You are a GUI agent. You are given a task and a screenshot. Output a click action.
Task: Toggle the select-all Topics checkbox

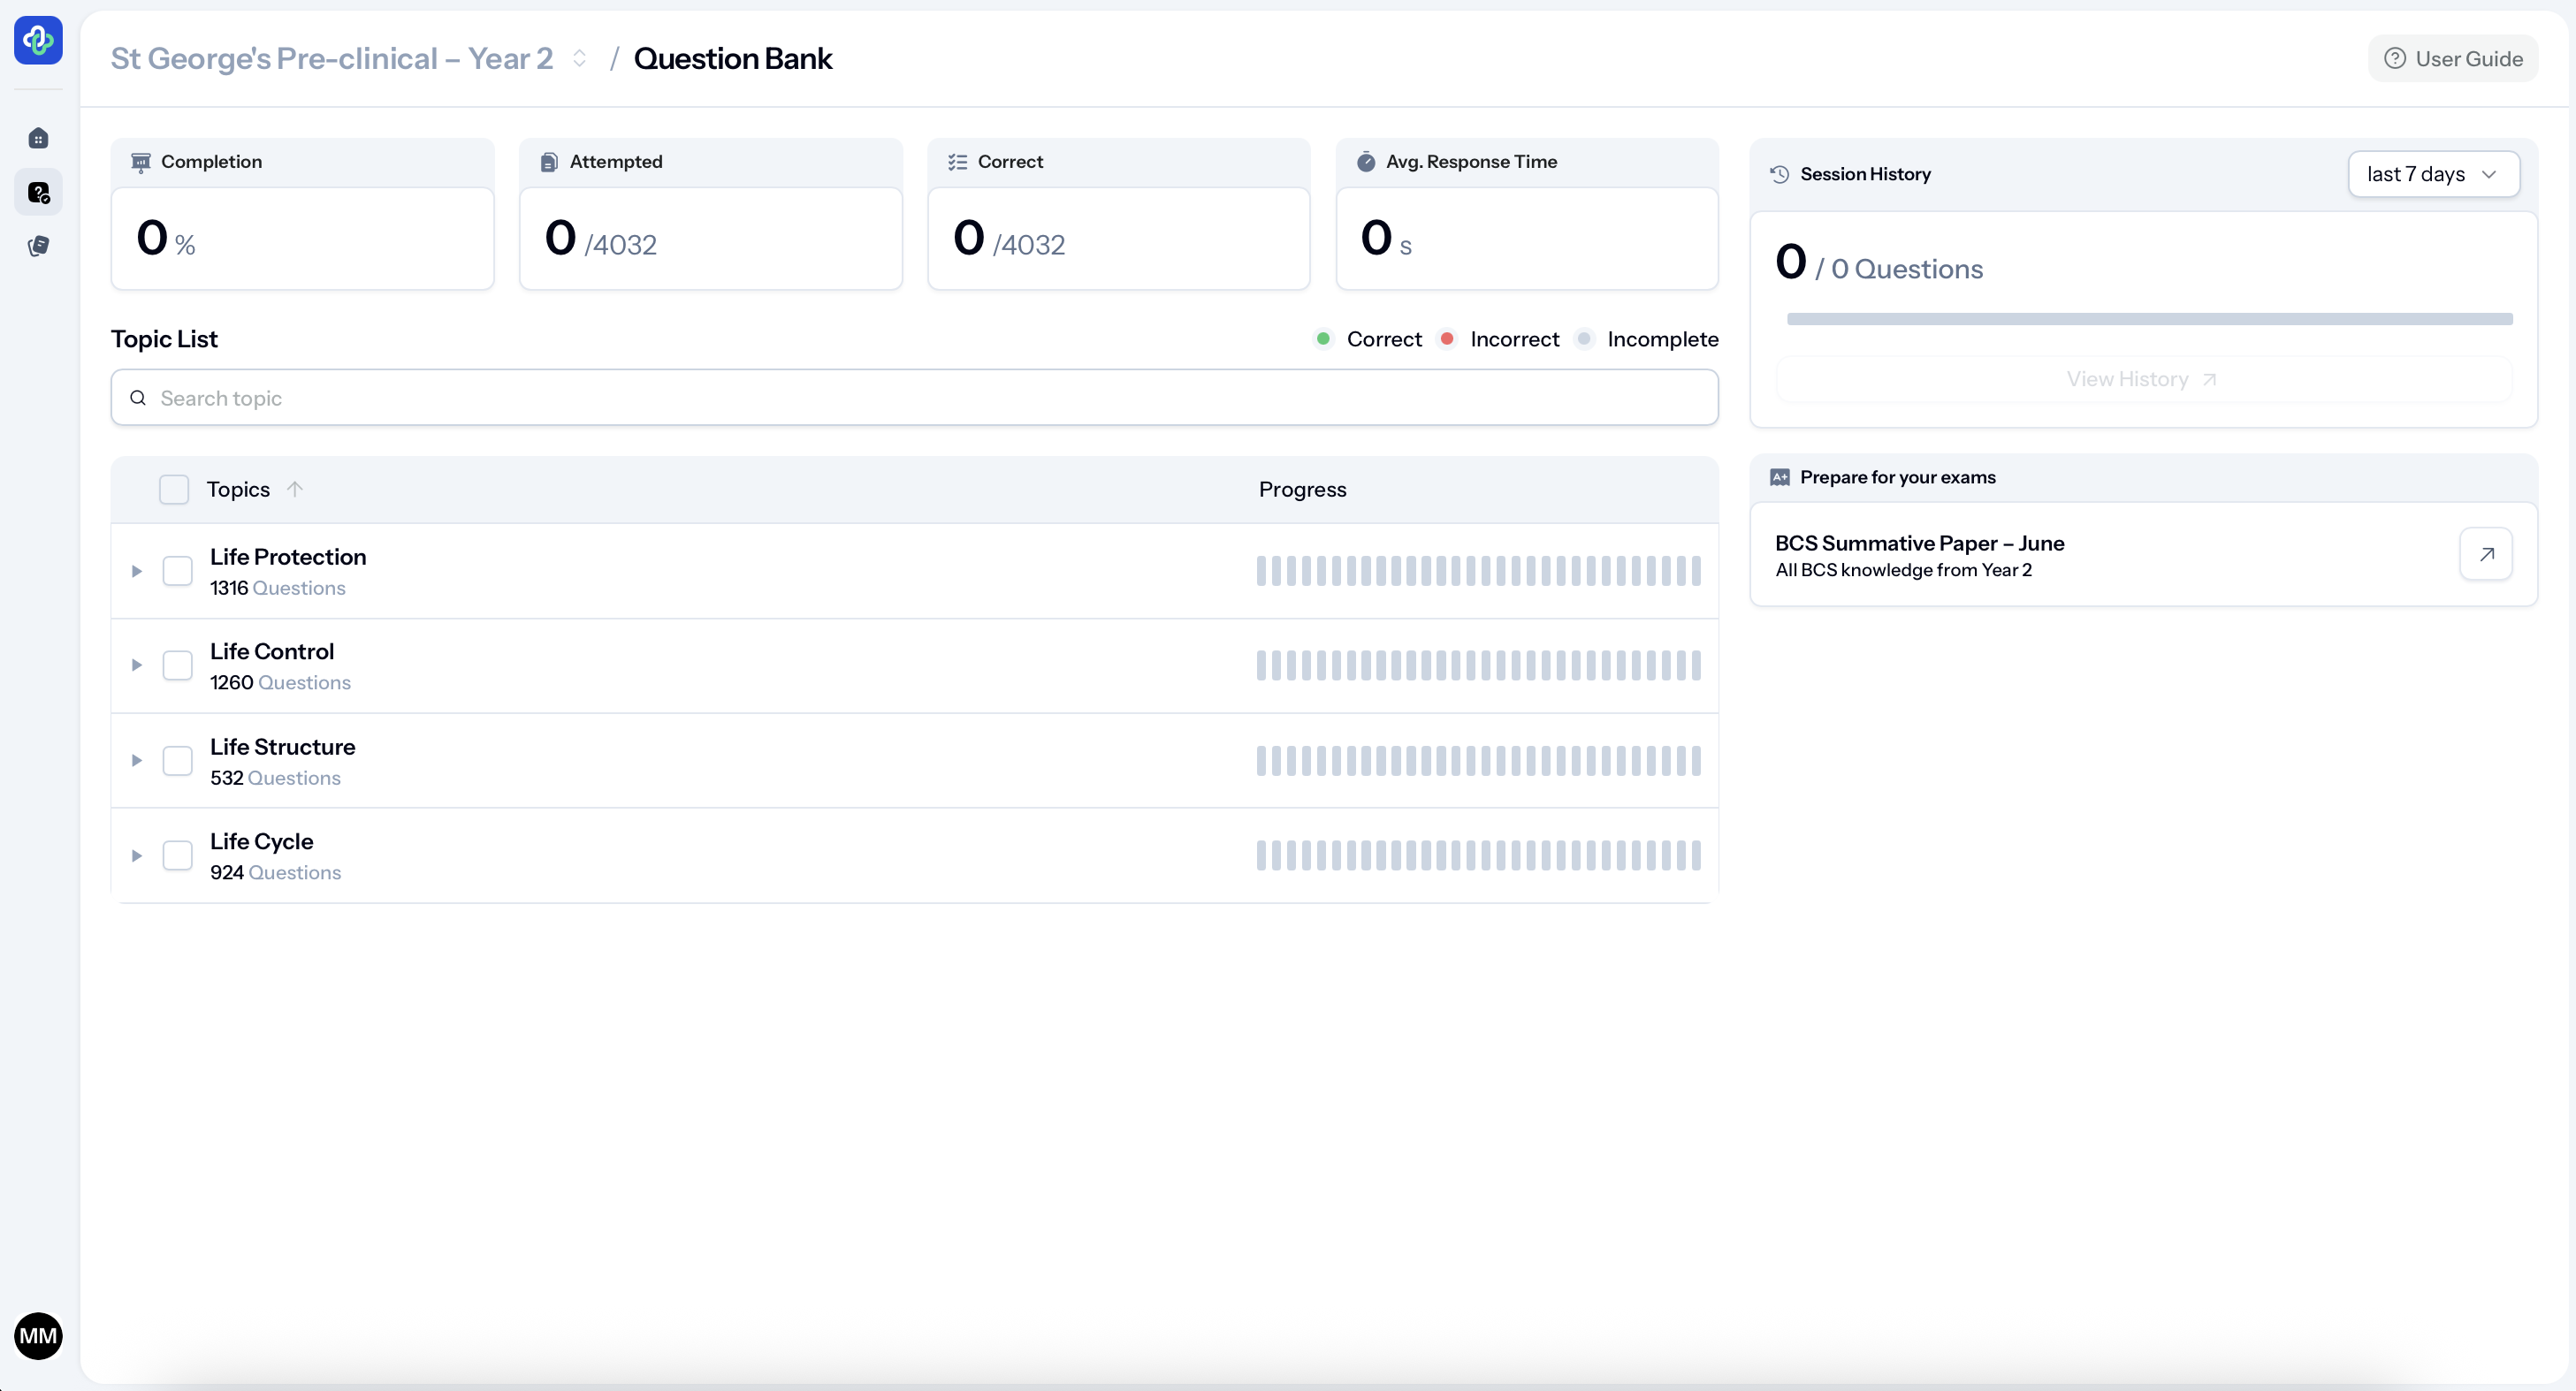pyautogui.click(x=174, y=490)
